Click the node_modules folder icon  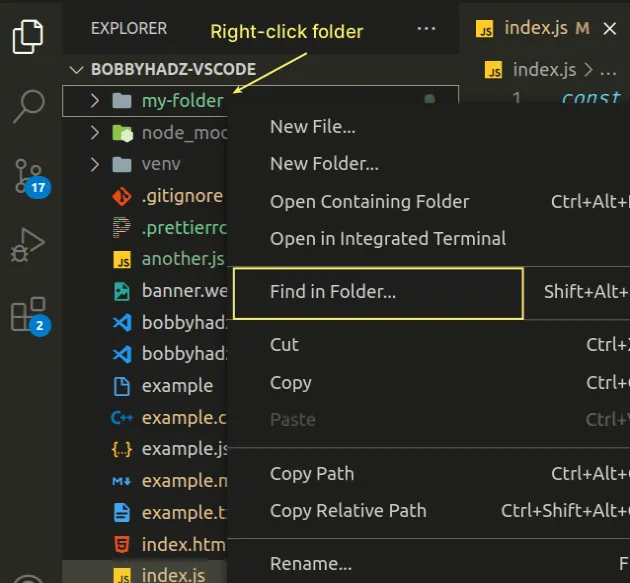click(x=122, y=133)
